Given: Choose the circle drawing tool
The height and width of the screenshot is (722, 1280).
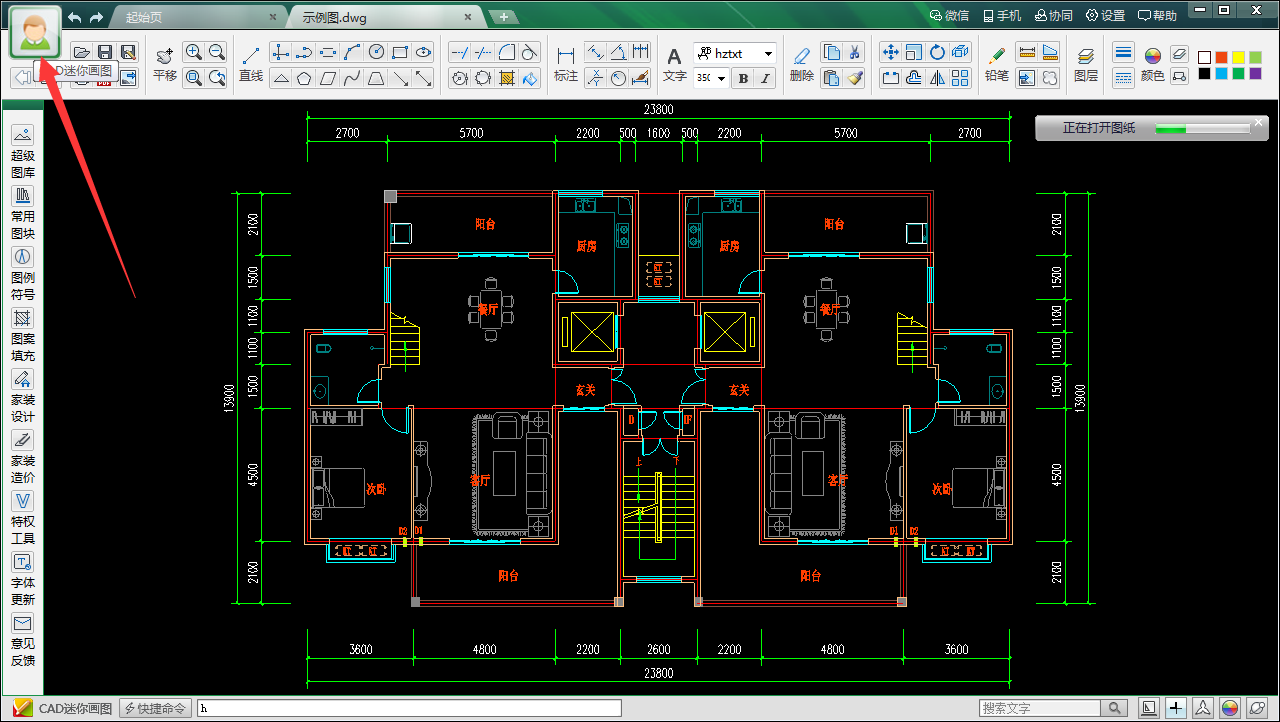Looking at the screenshot, I should [x=376, y=52].
